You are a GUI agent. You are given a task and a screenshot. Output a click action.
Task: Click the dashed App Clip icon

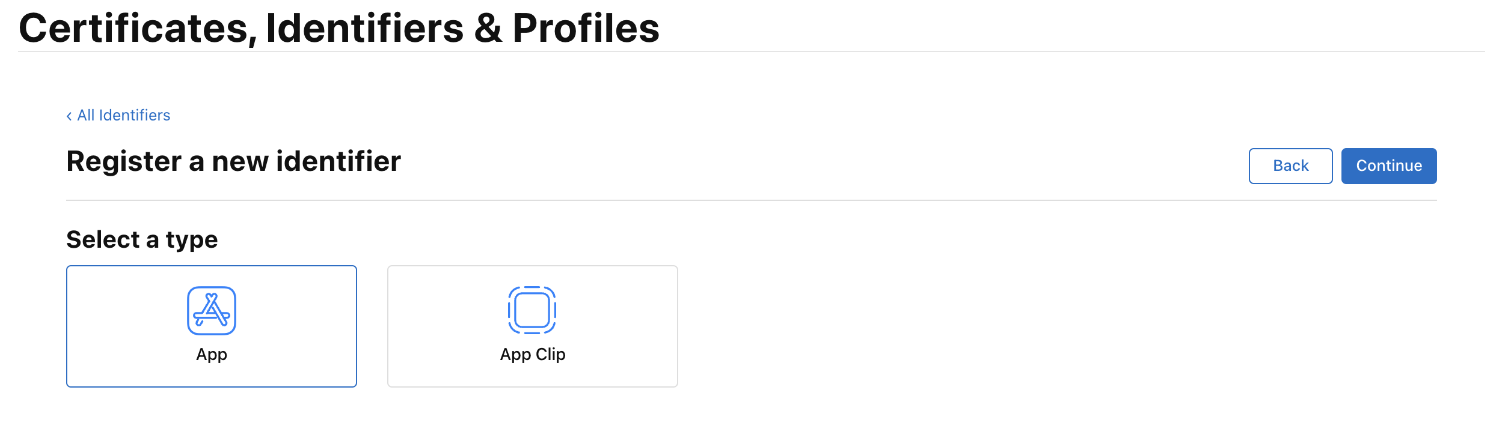pos(532,311)
